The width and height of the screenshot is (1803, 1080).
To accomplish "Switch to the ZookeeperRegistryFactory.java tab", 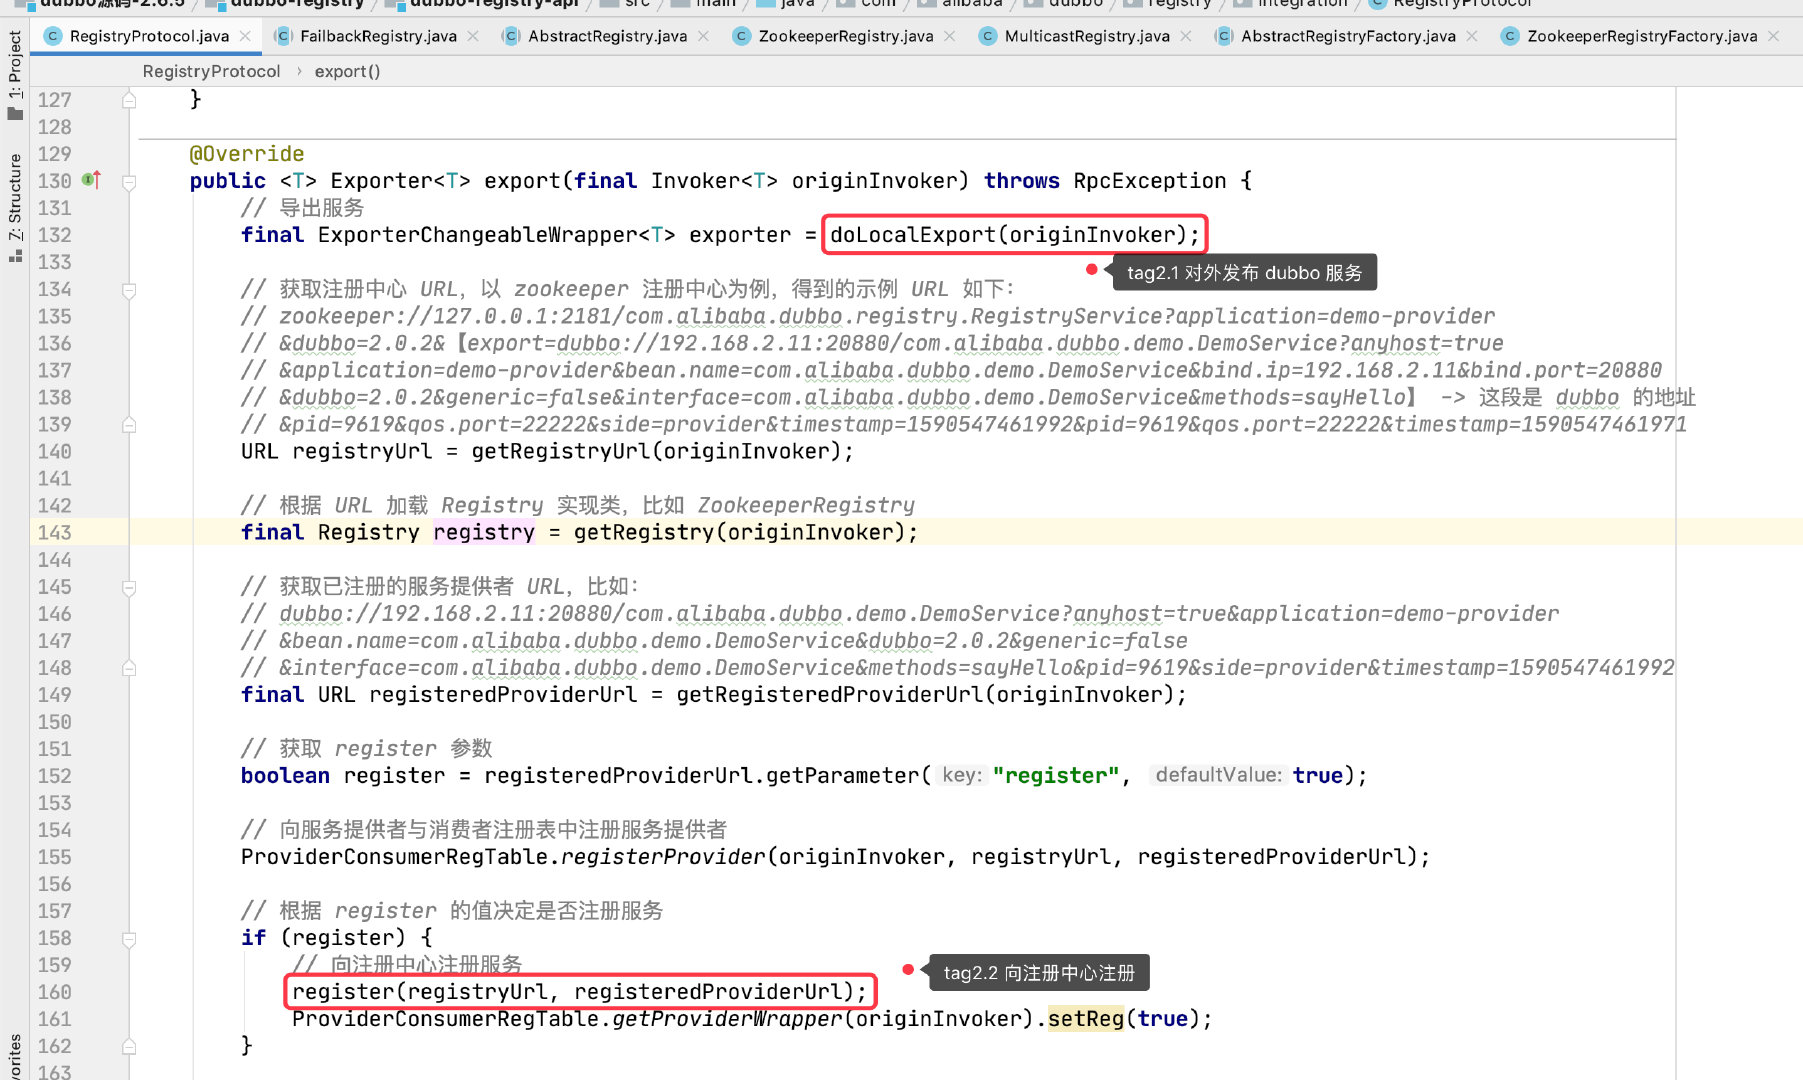I will [1641, 36].
